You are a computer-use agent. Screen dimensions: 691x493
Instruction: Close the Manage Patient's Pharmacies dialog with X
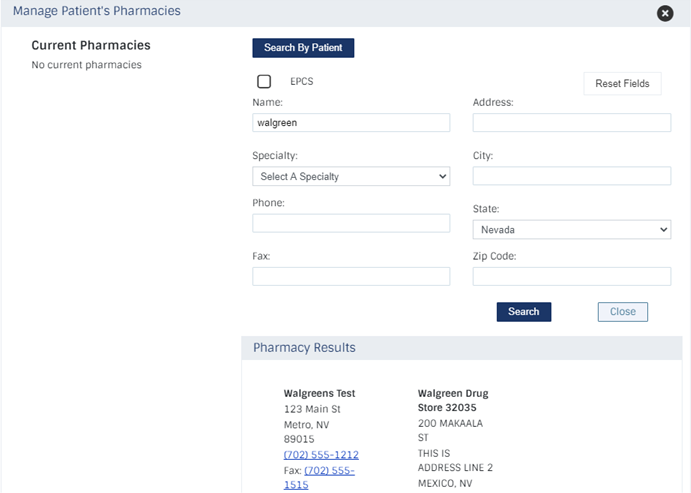(665, 13)
